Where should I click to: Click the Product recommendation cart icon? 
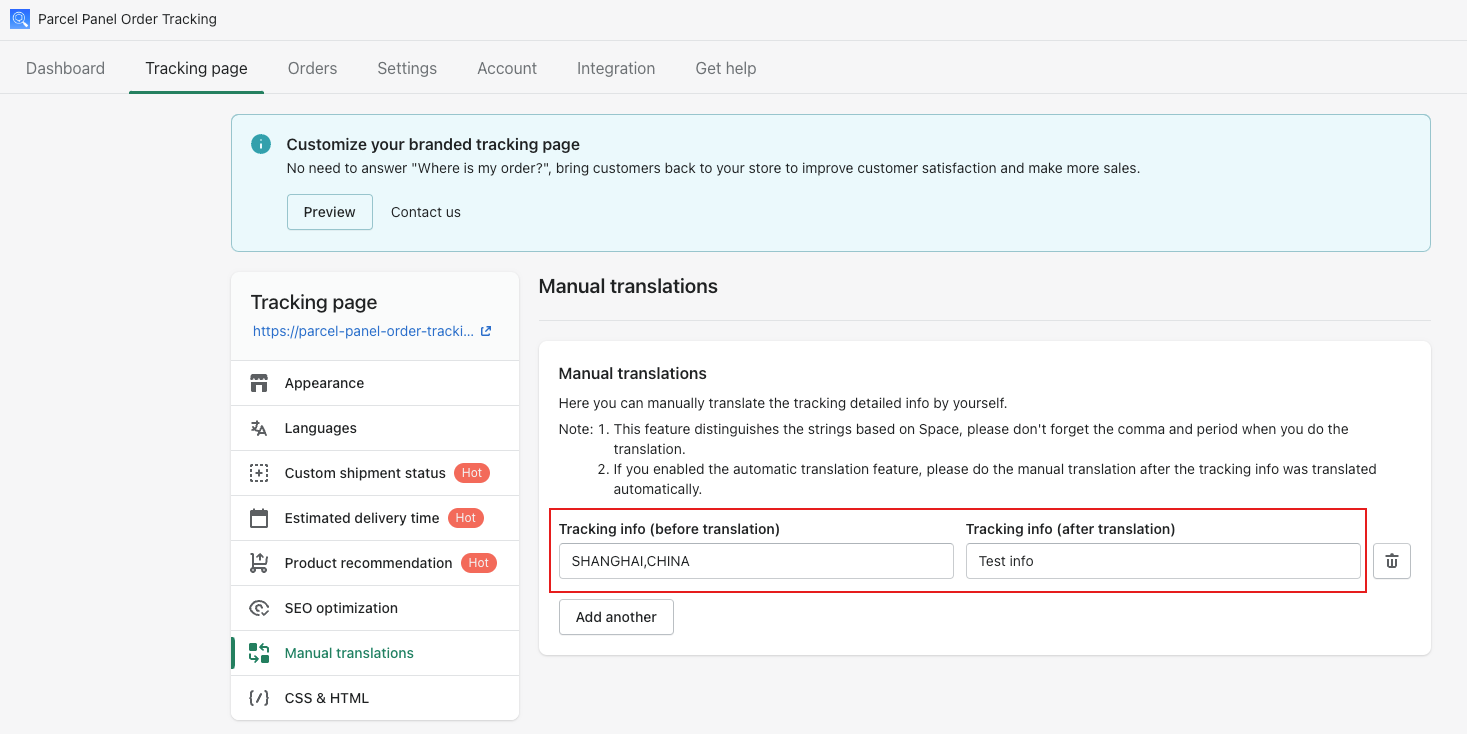pos(259,563)
